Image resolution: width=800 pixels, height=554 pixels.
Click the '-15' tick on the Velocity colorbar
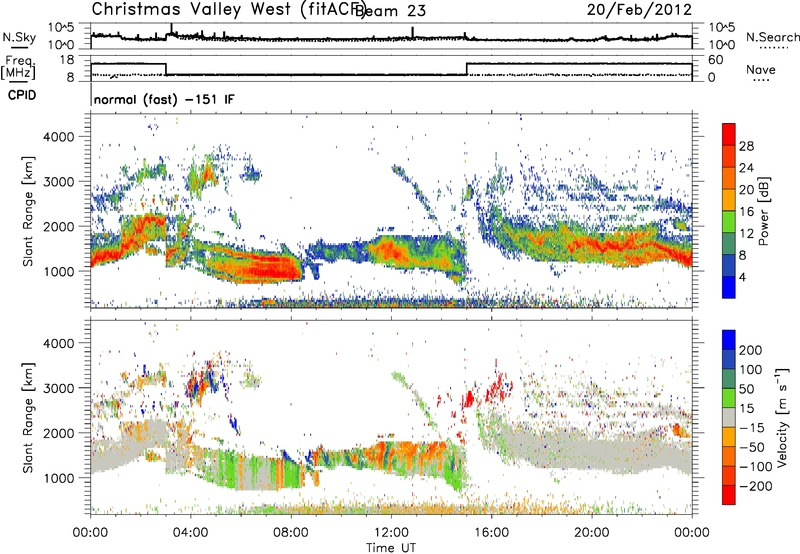[752, 427]
